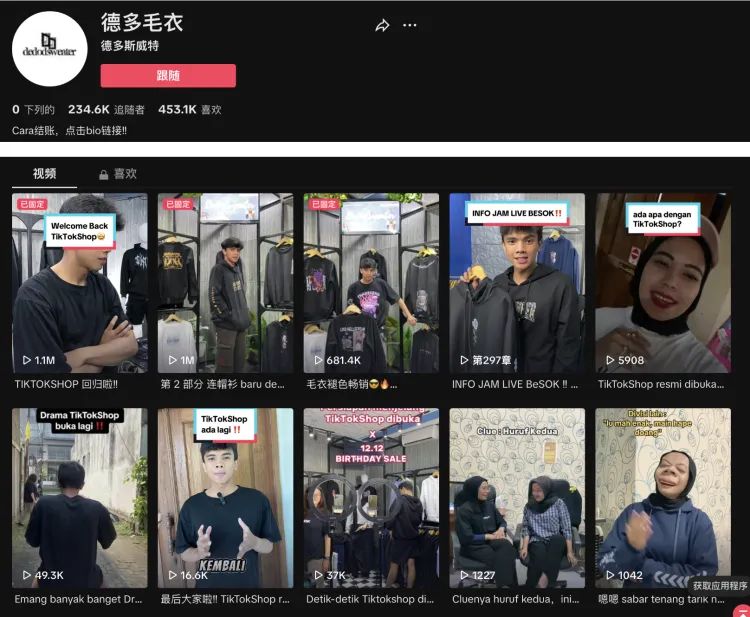Click the '第 2 部分 连帽衫 baru de...' caption
Screen dimensions: 750x617
tap(222, 384)
